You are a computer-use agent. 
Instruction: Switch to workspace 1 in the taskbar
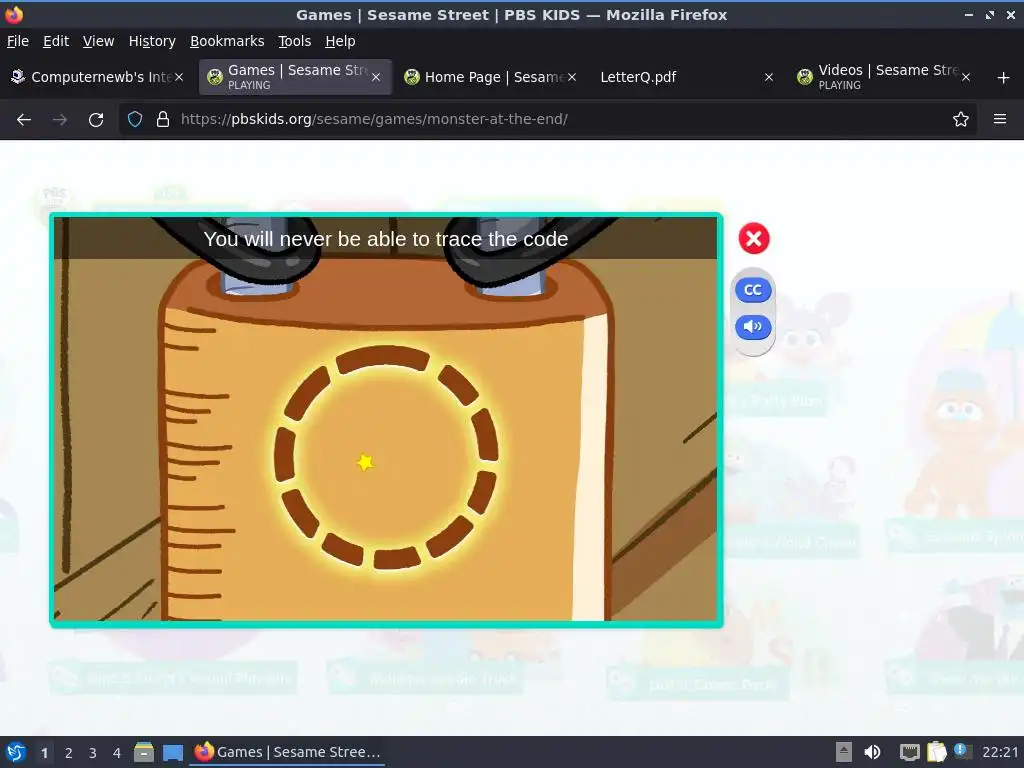click(44, 753)
